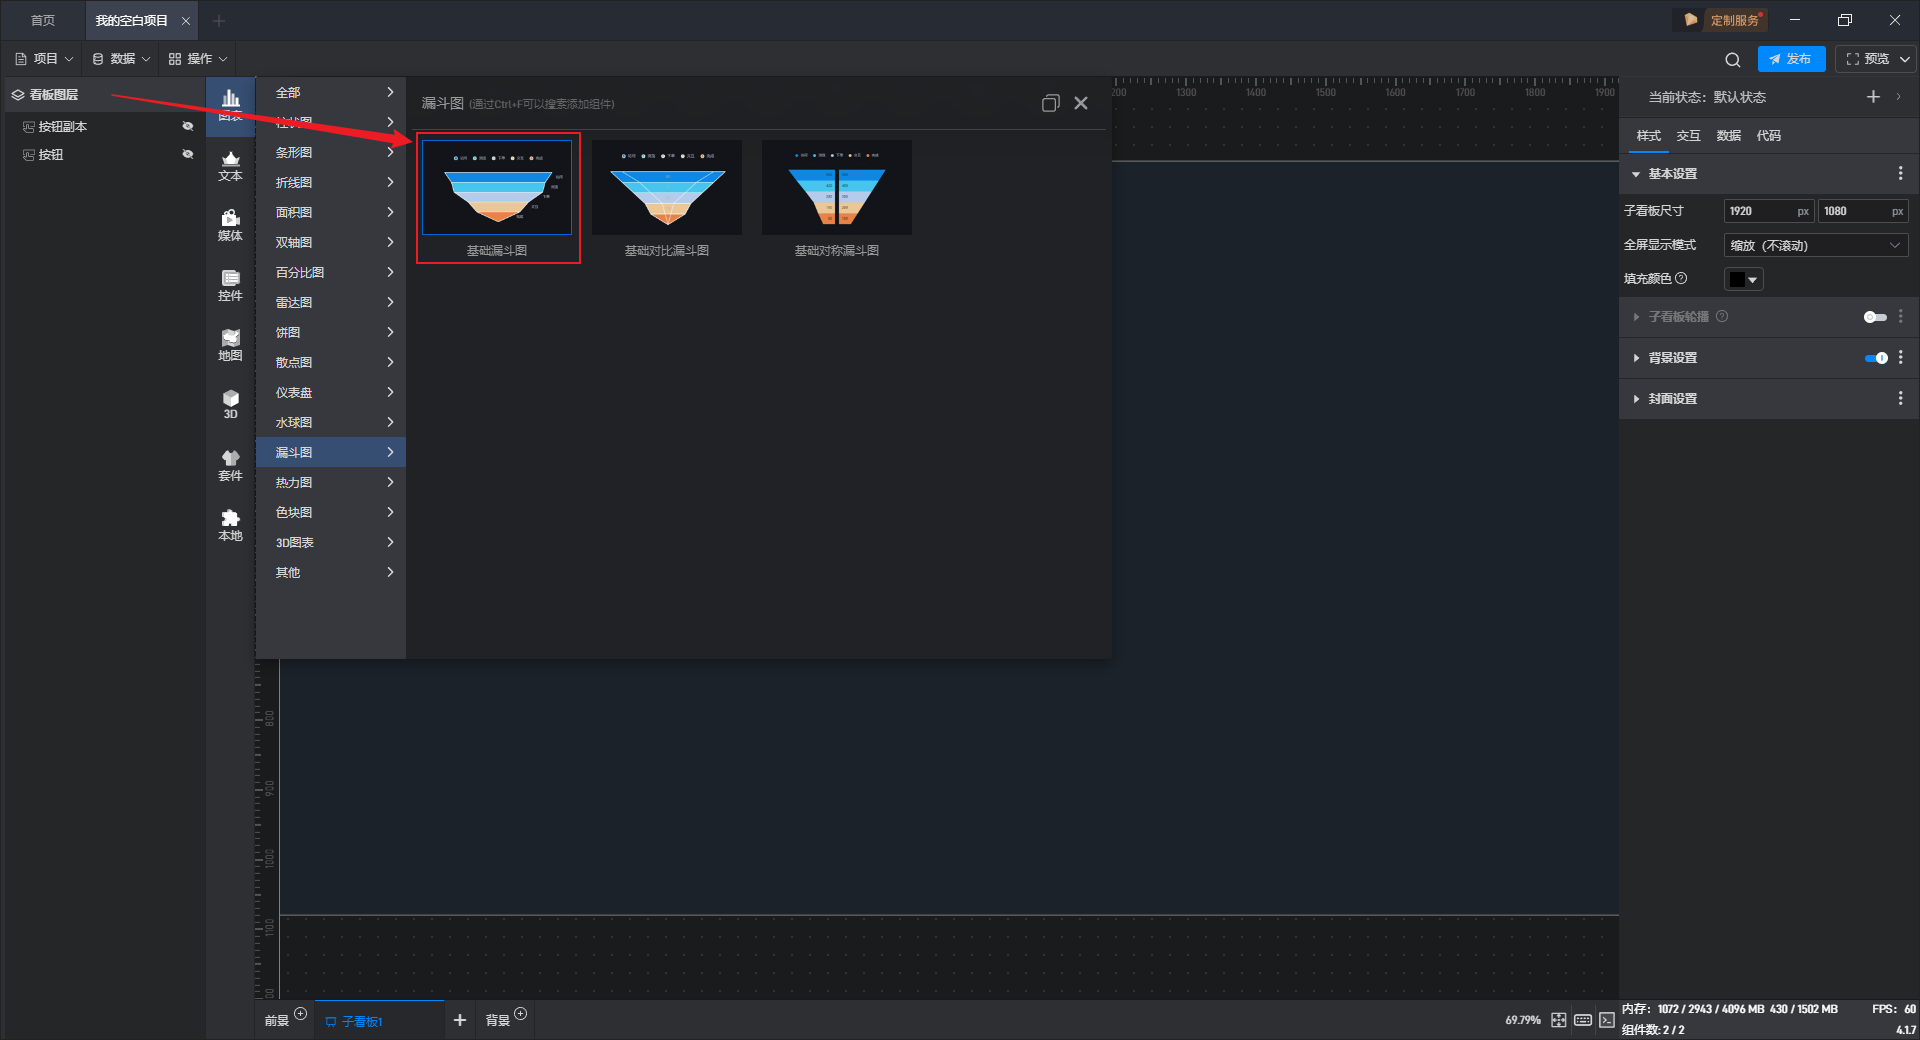Switch to the 交互 tab
1920x1040 pixels.
point(1688,136)
